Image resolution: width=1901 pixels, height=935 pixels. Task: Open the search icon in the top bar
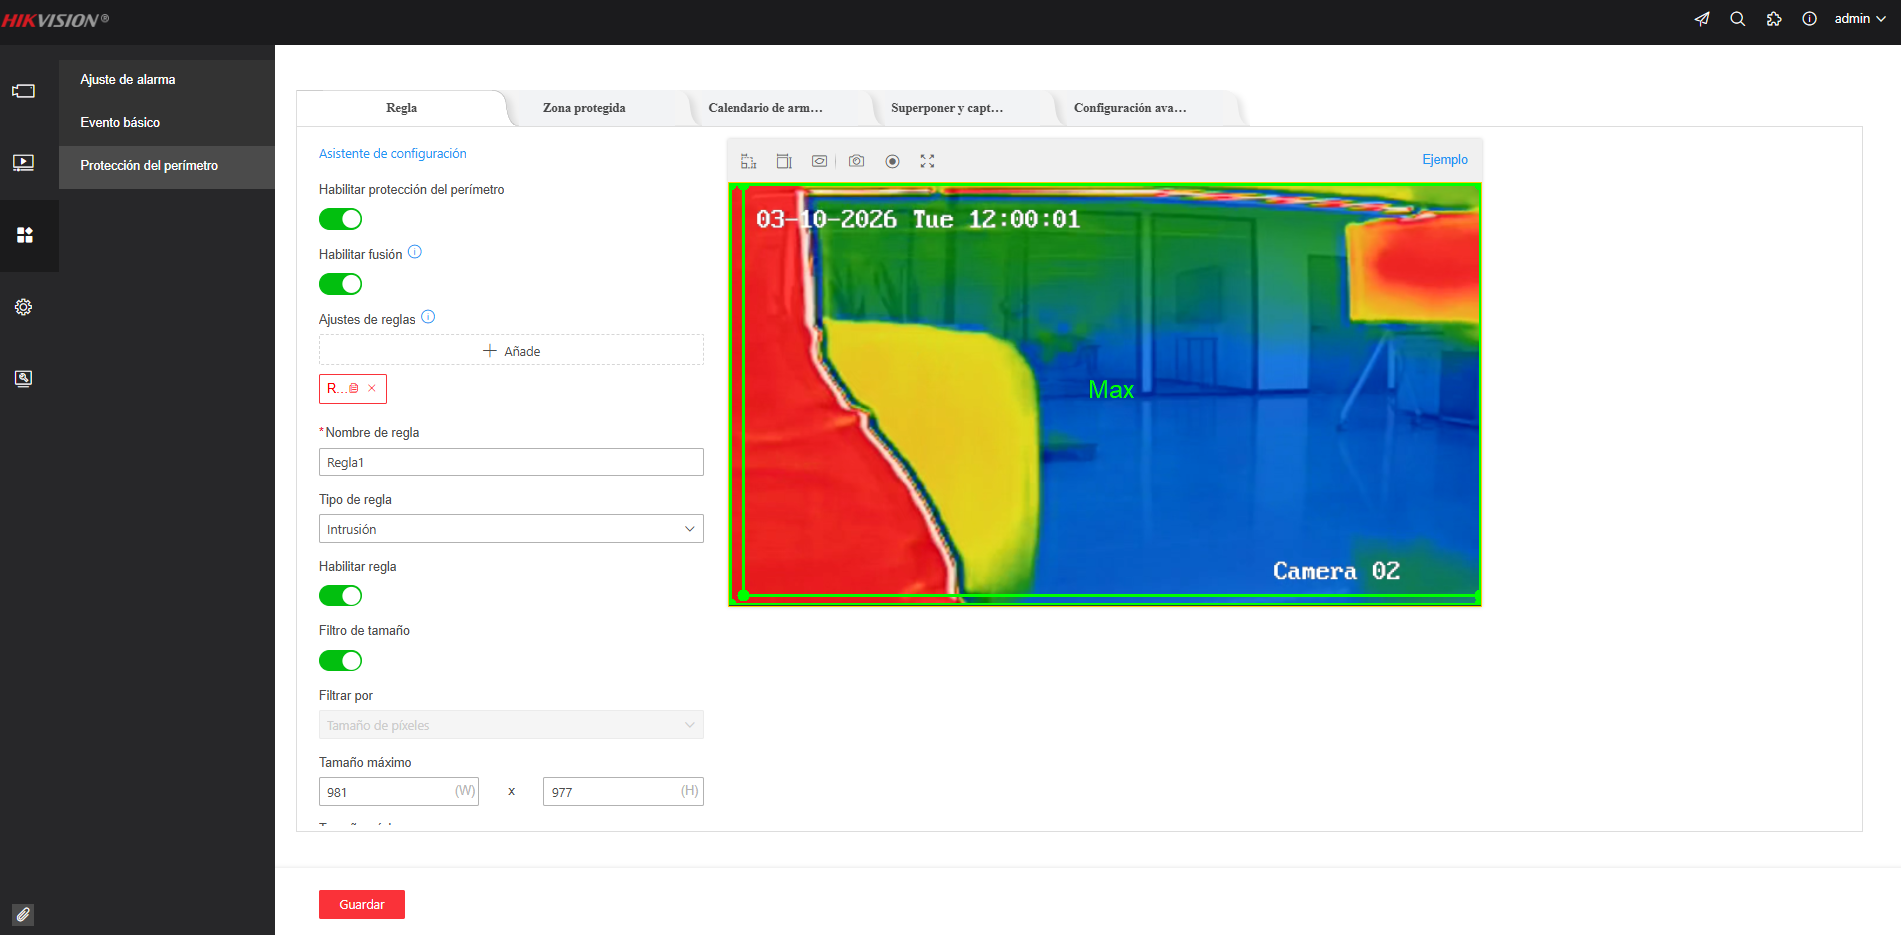1738,19
